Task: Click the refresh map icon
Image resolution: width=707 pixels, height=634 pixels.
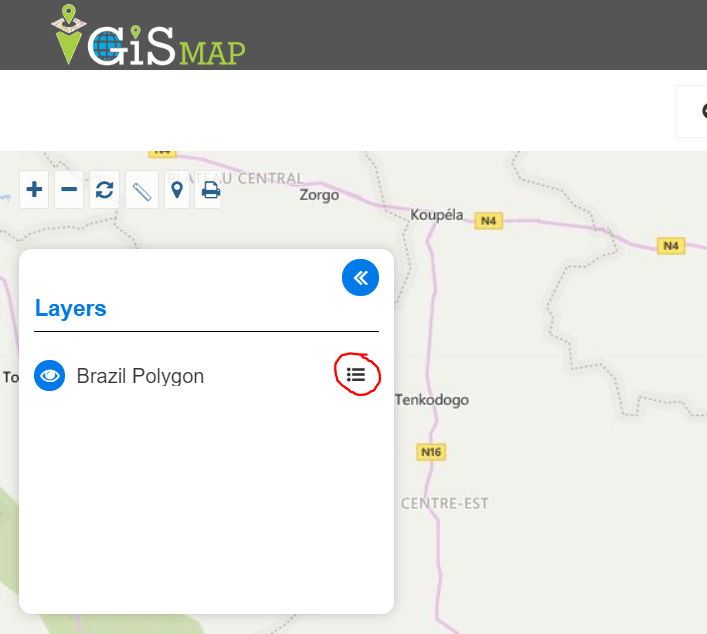Action: point(105,189)
